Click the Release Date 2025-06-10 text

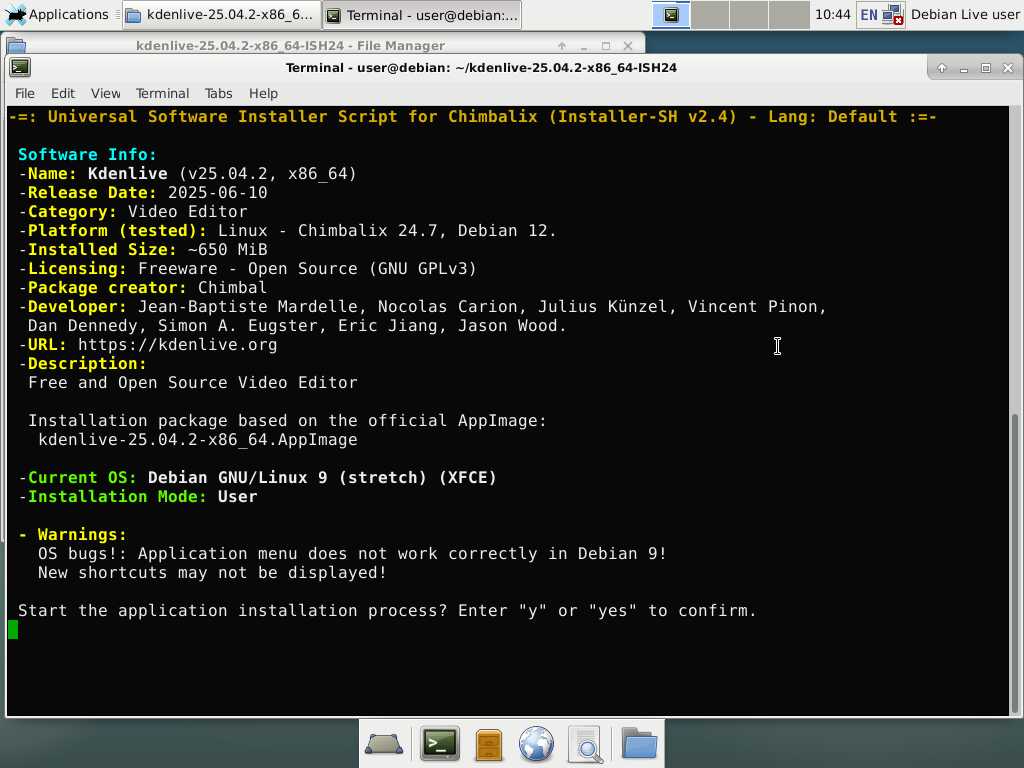pos(143,193)
